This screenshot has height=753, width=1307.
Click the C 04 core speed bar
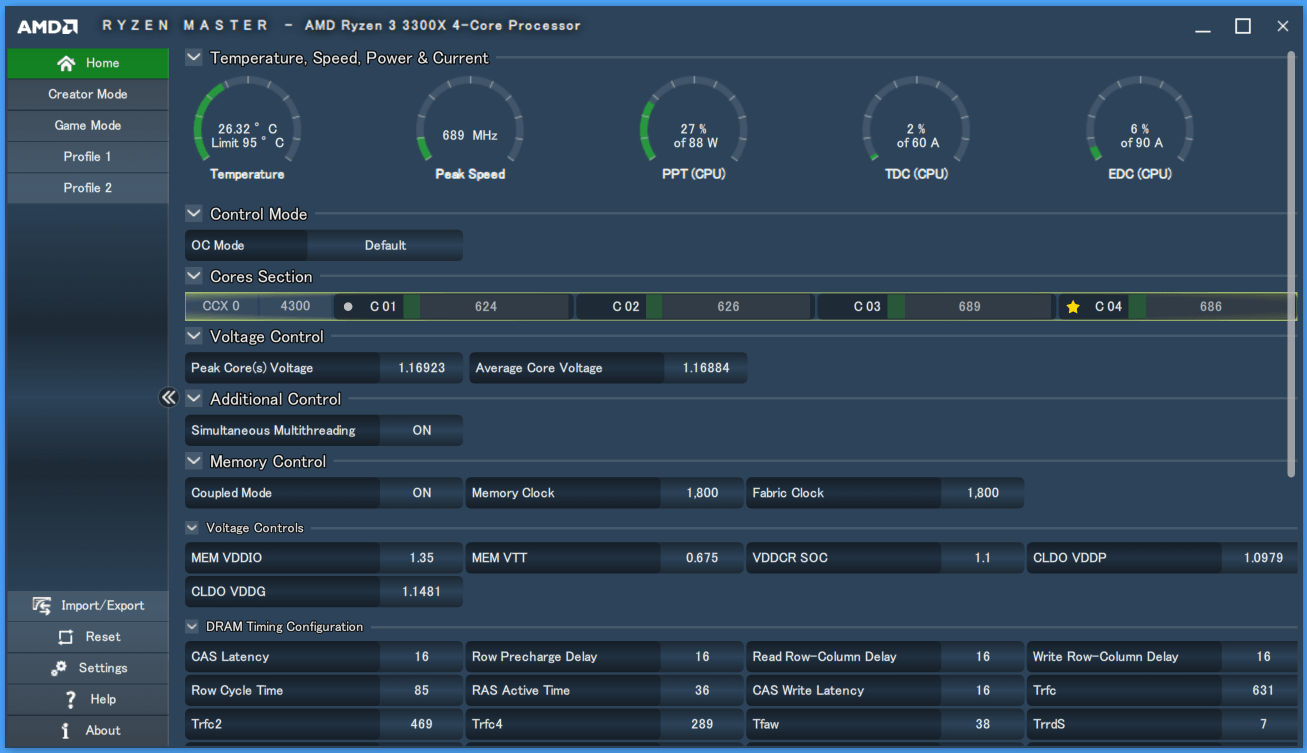(1211, 307)
